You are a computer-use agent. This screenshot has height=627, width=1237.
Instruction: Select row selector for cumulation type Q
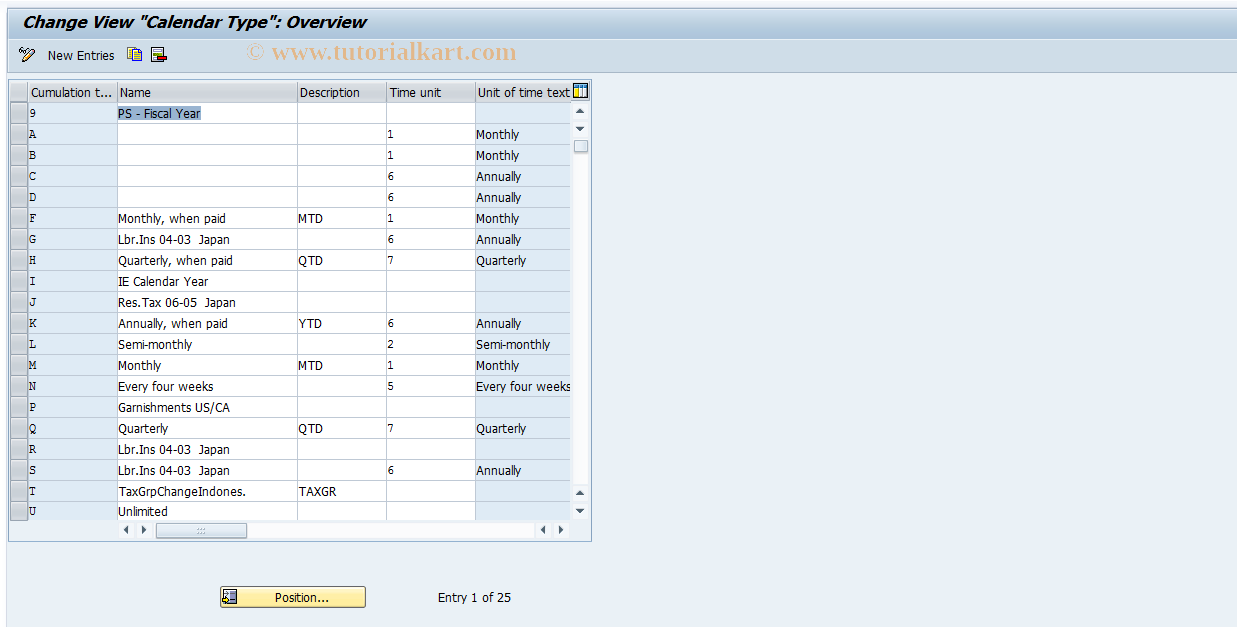18,428
